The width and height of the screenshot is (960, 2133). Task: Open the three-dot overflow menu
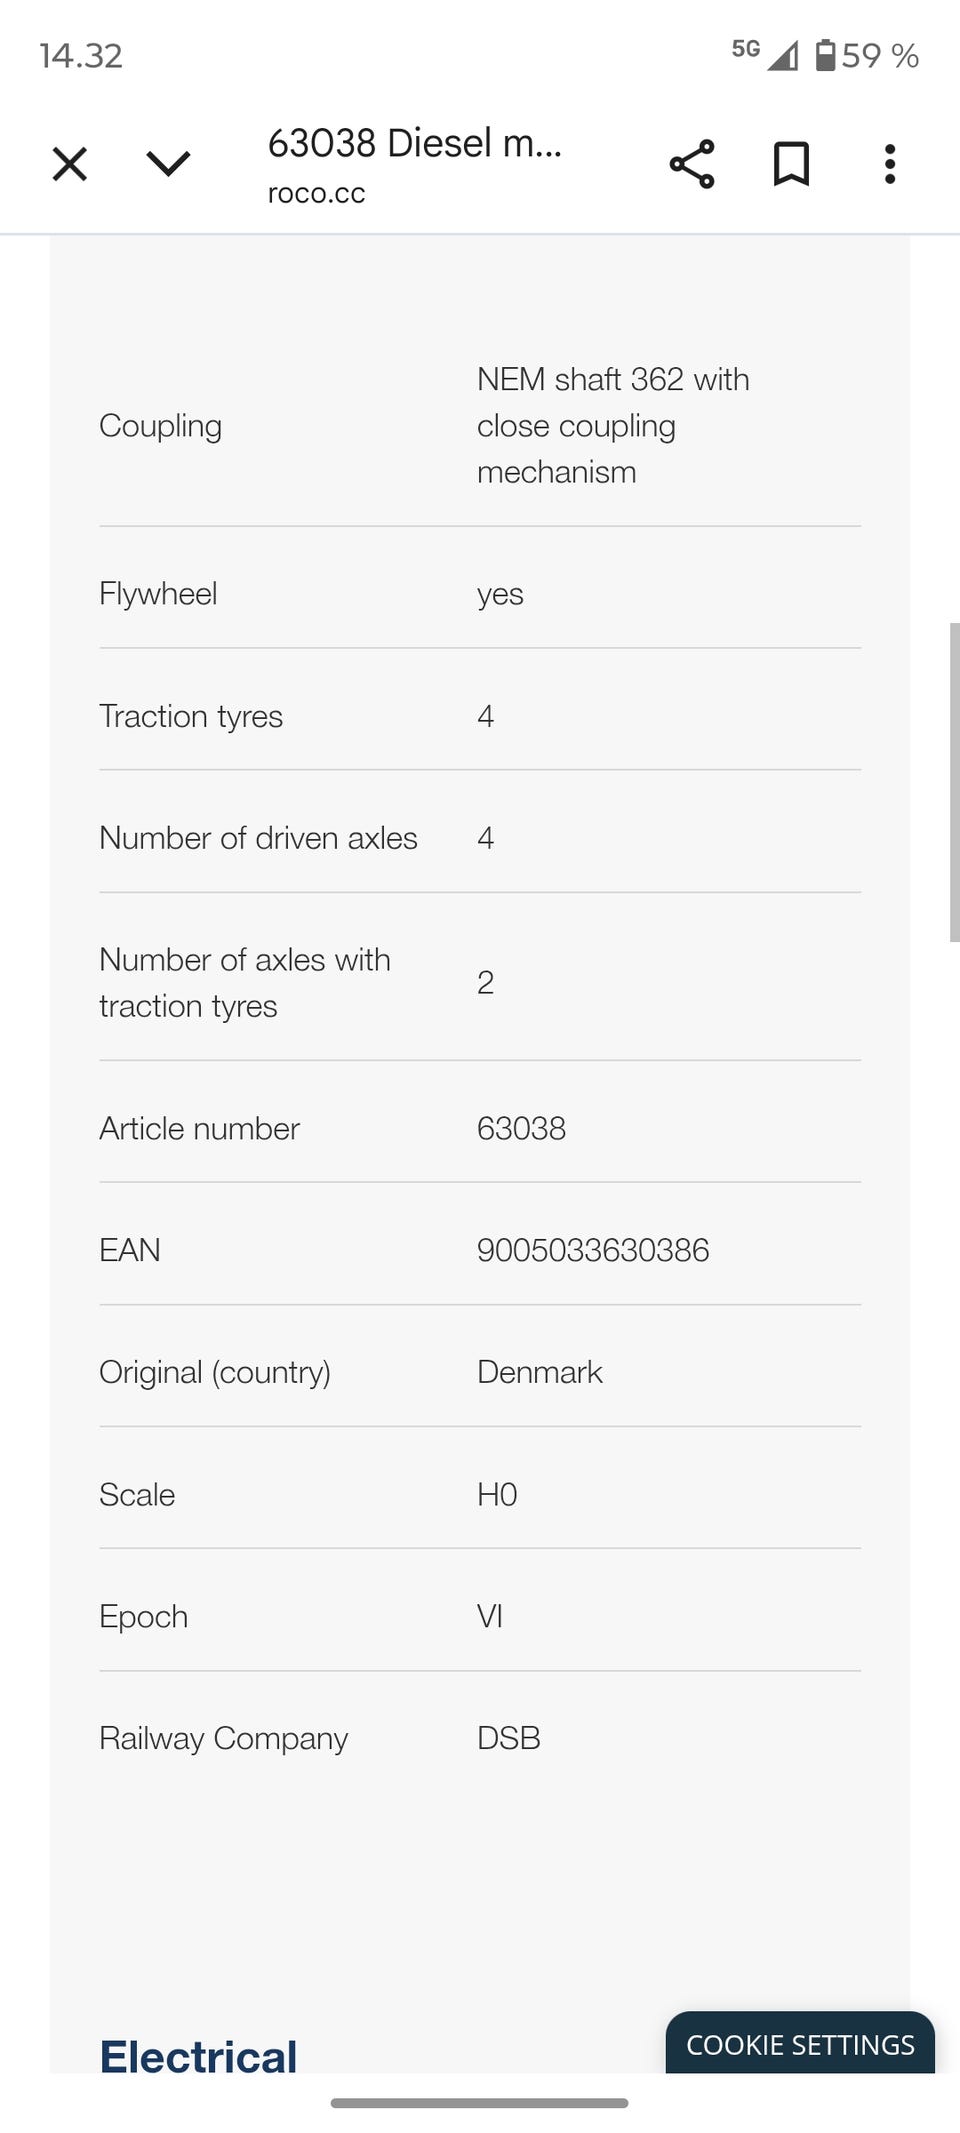(x=889, y=164)
